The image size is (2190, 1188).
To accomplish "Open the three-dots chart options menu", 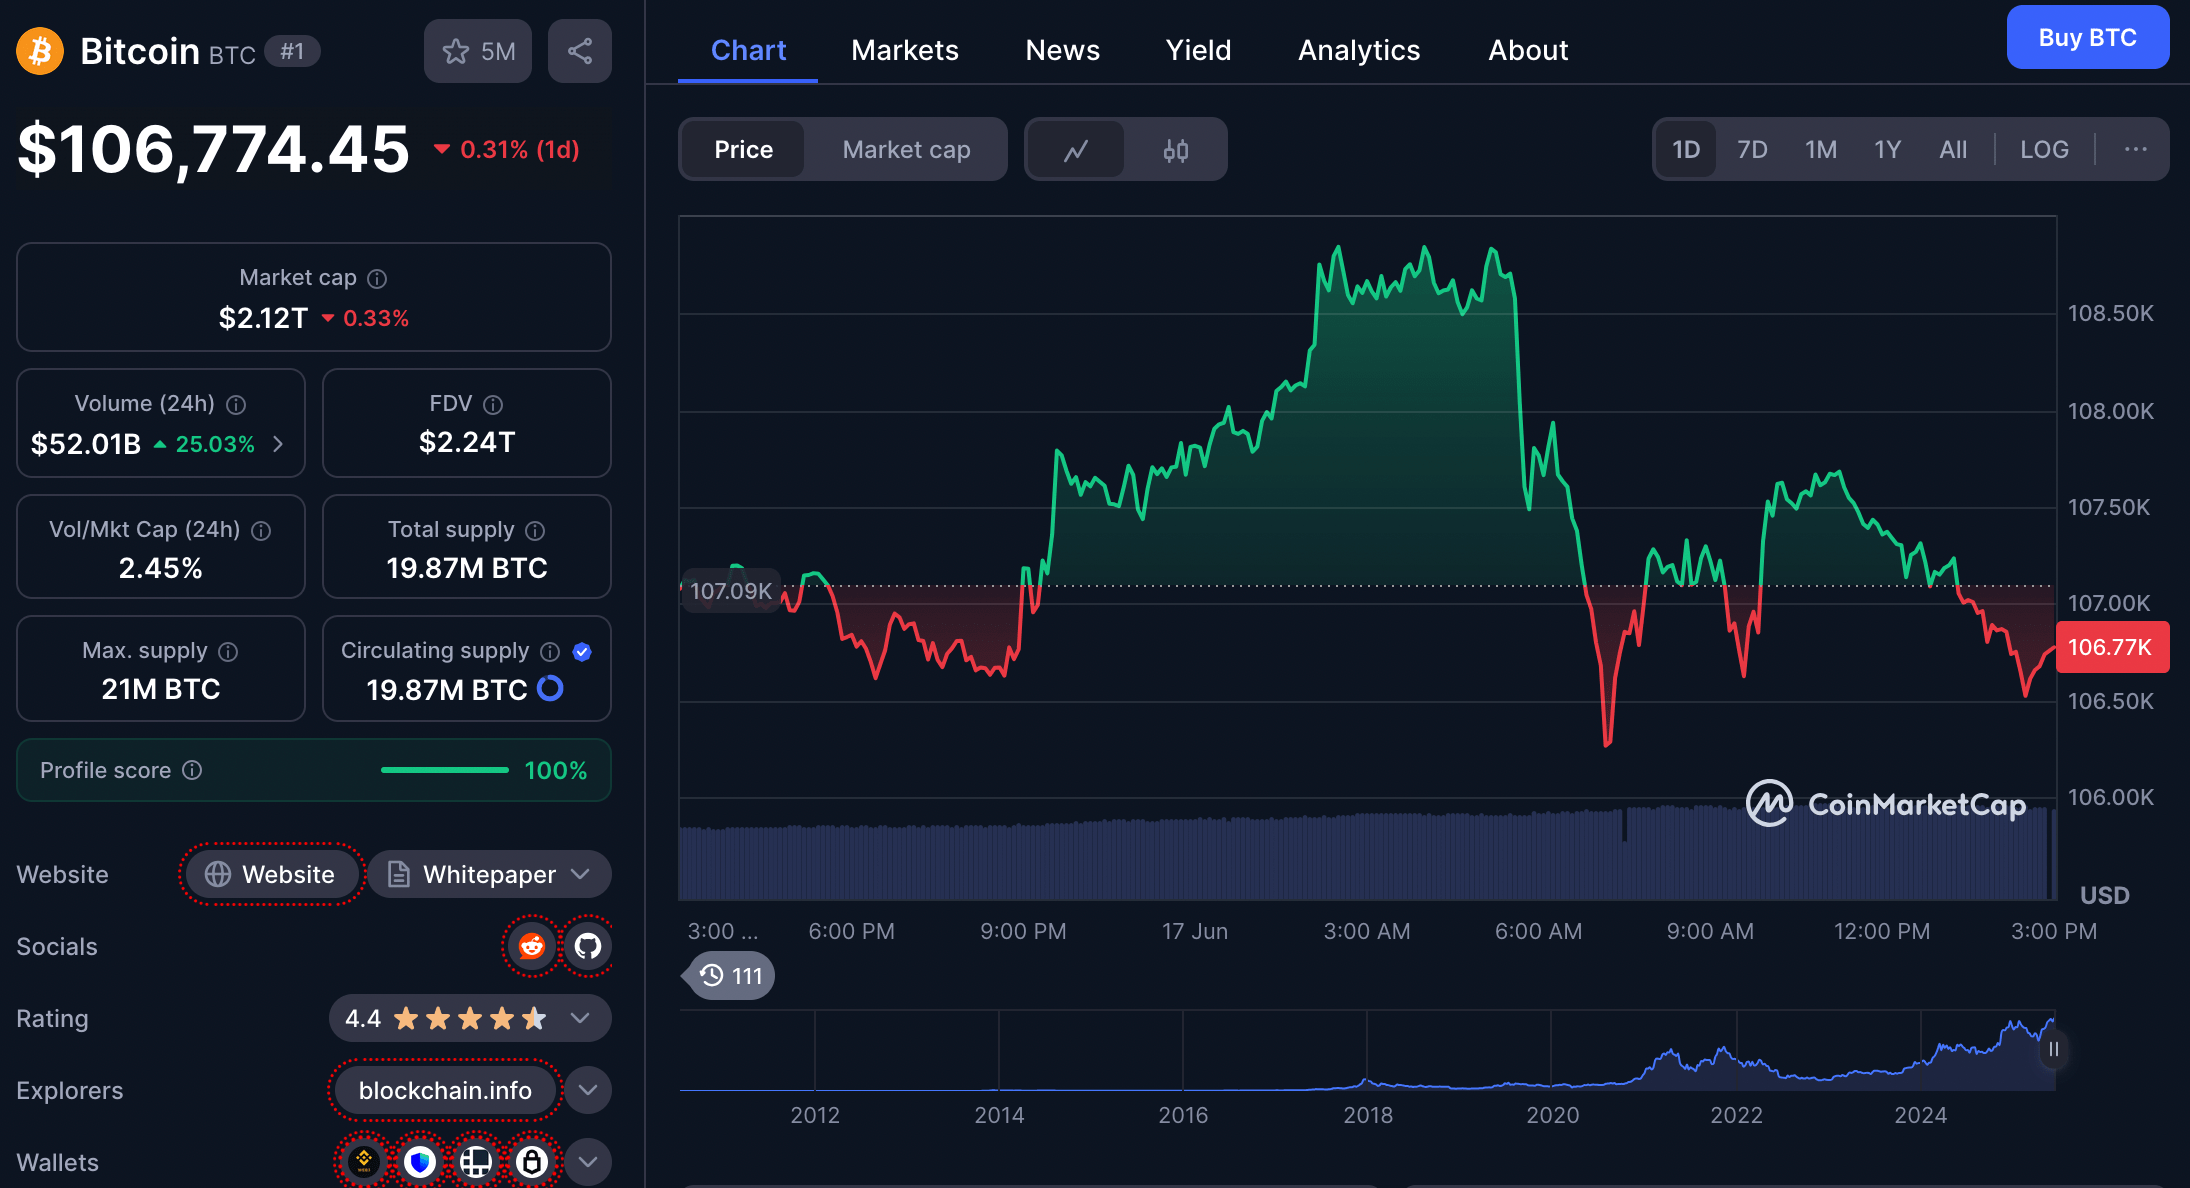I will (x=2135, y=150).
